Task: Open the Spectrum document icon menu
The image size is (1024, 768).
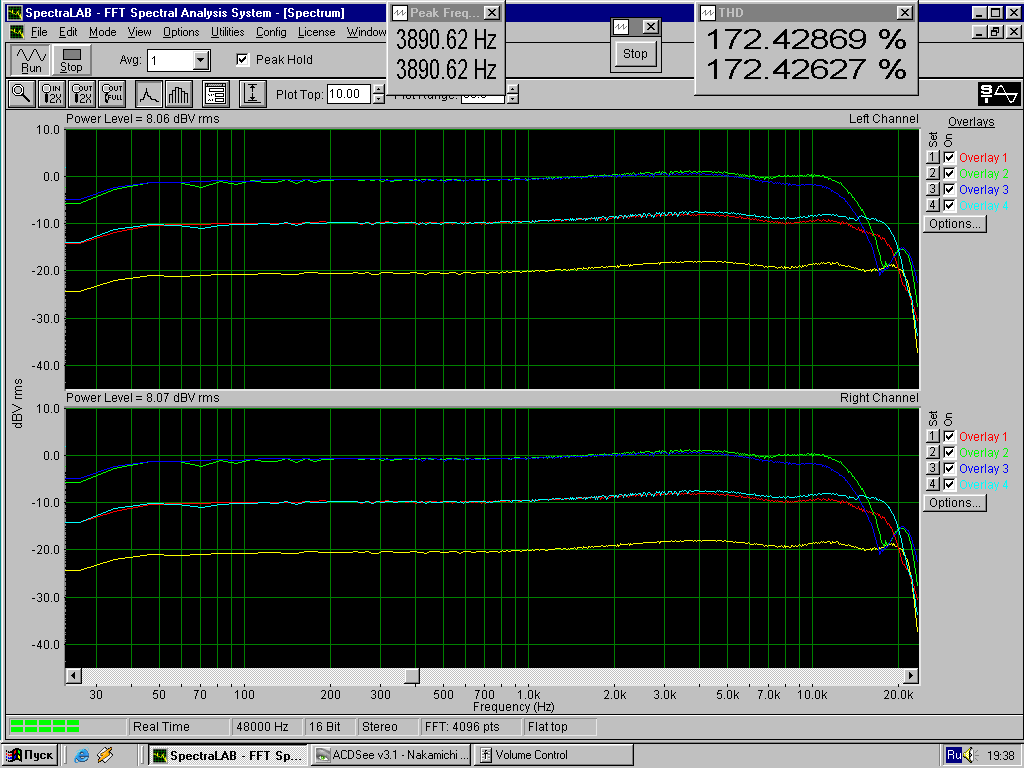Action: coord(17,32)
